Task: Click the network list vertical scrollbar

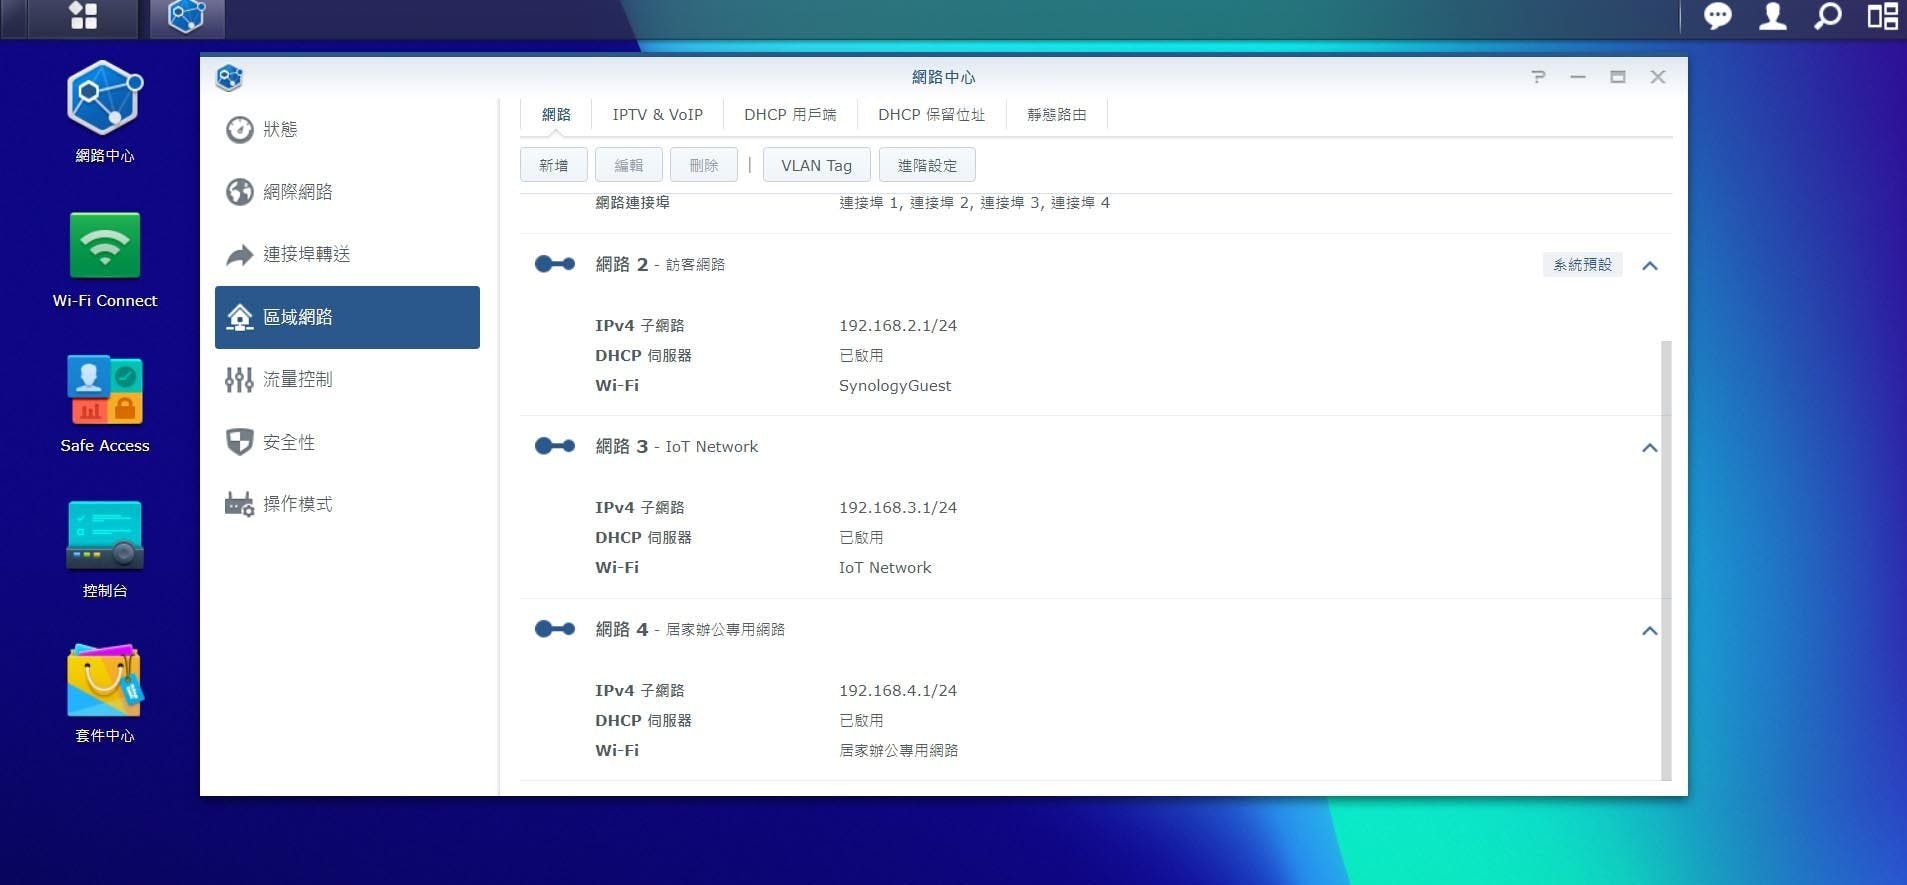Action: click(1665, 558)
